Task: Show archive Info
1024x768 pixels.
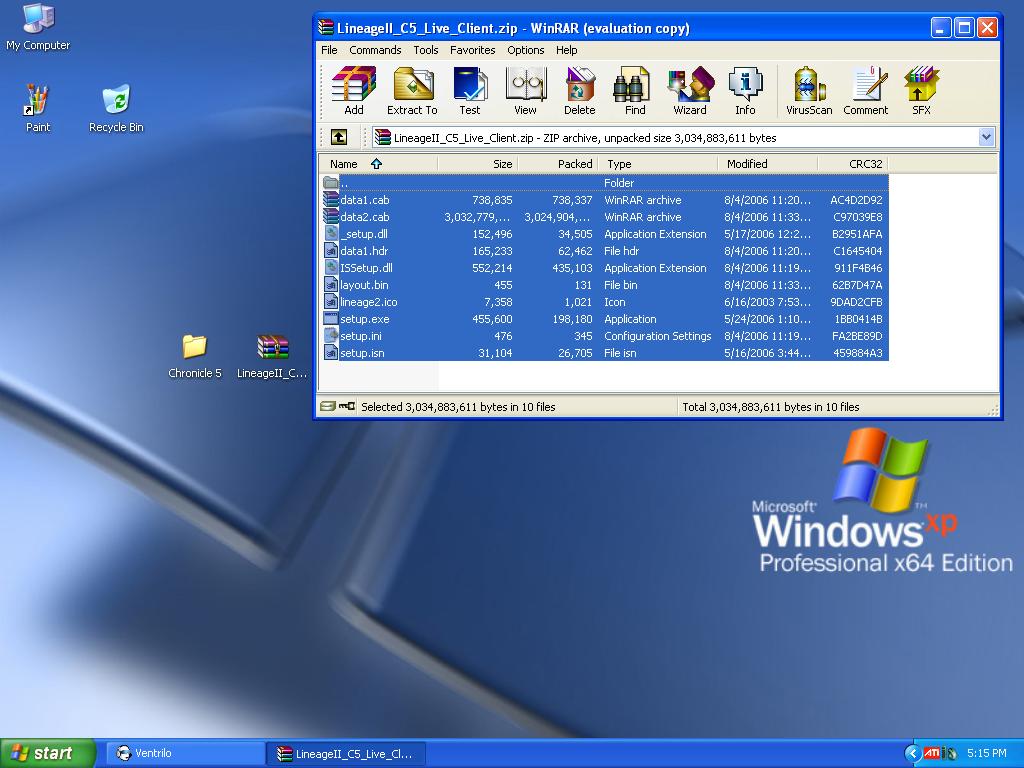Action: click(745, 91)
